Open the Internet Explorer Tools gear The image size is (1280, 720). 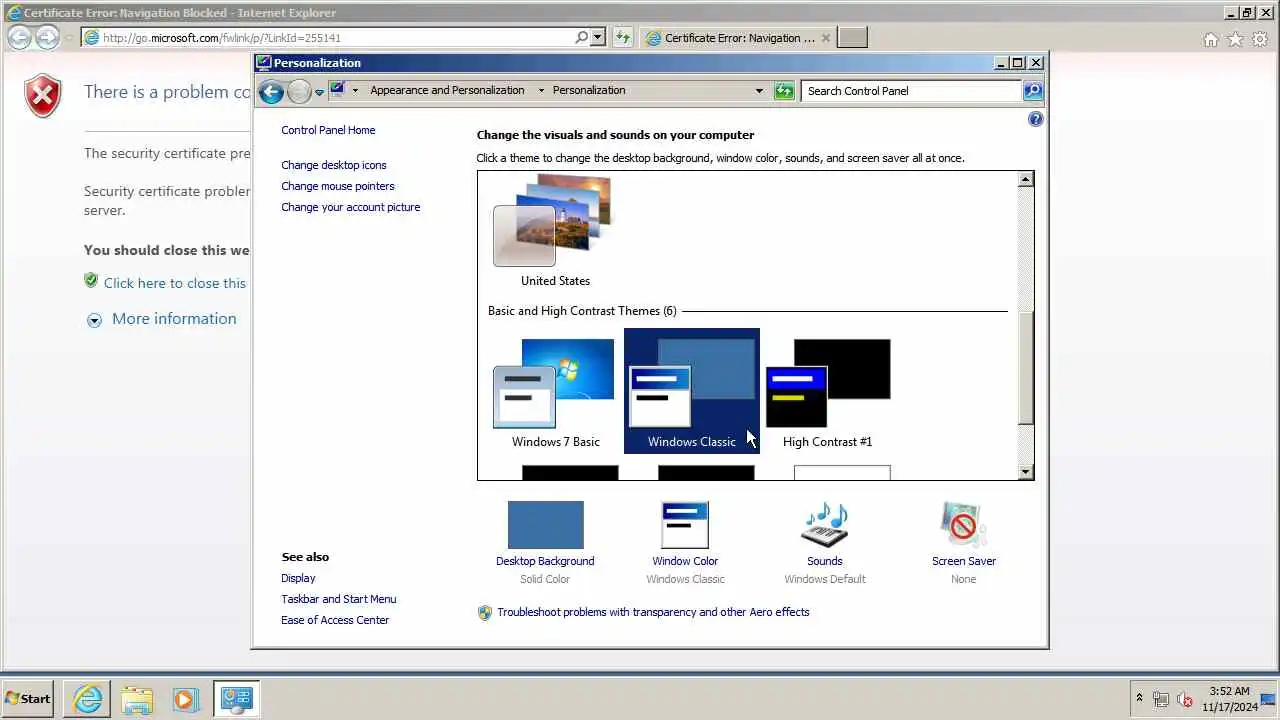[x=1260, y=39]
